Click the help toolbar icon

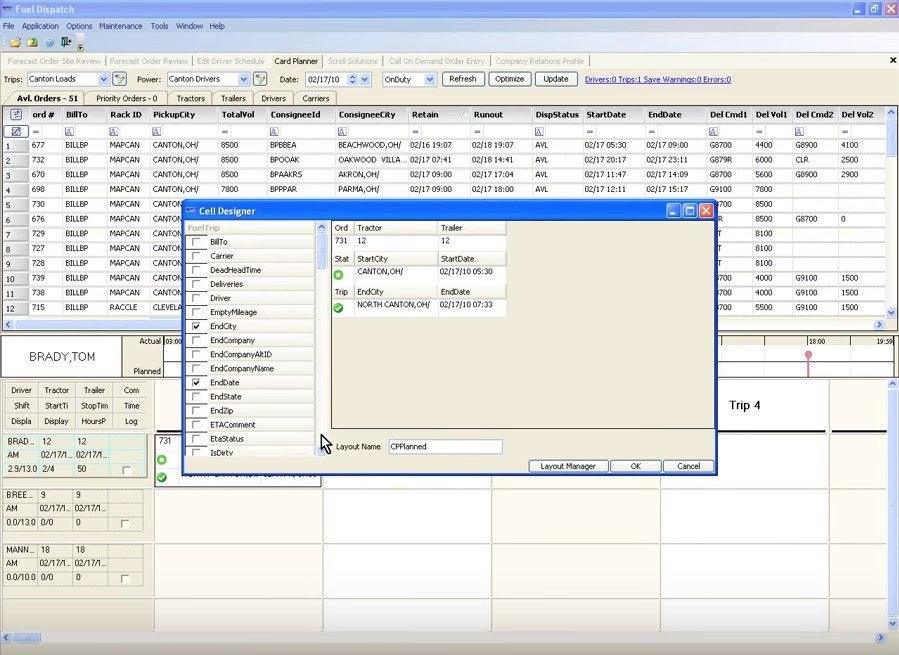pyautogui.click(x=48, y=42)
